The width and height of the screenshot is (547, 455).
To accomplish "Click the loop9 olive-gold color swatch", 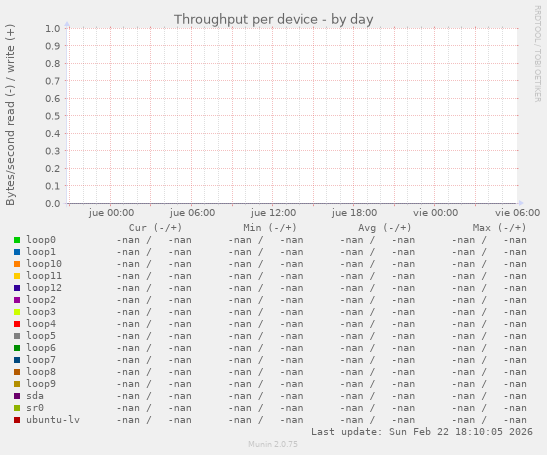I will coord(17,384).
